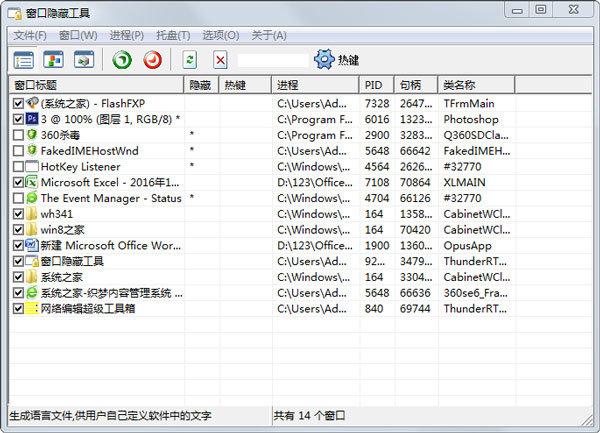Click class name OpusApp
This screenshot has width=600, height=433.
point(467,246)
